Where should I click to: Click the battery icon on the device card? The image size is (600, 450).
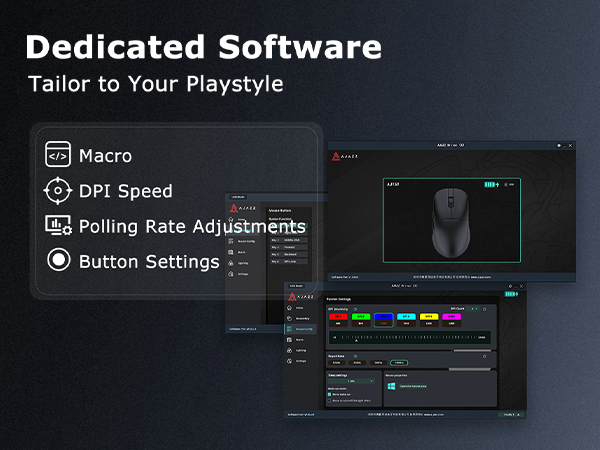(x=492, y=184)
